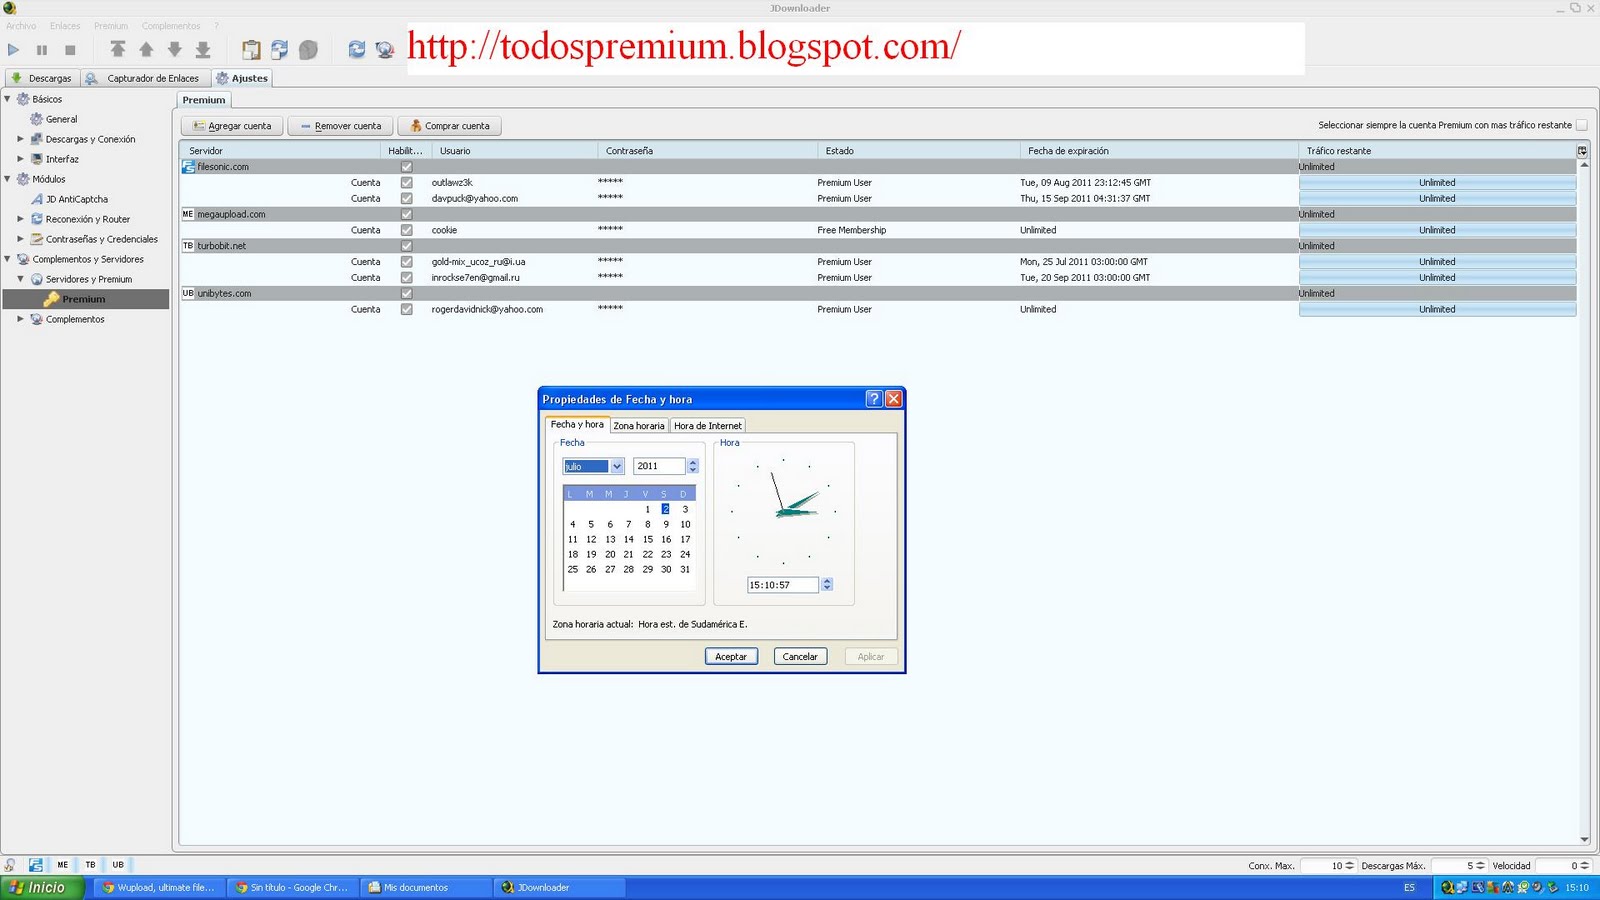Click the ME megaupload.com server icon
The height and width of the screenshot is (900, 1600).
pyautogui.click(x=188, y=214)
